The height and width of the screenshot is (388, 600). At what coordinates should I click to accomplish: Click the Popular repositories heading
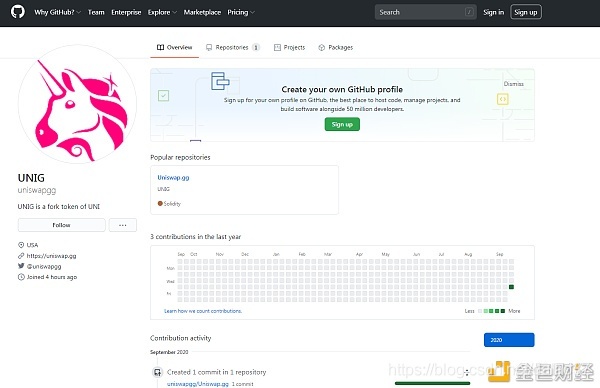tap(180, 157)
